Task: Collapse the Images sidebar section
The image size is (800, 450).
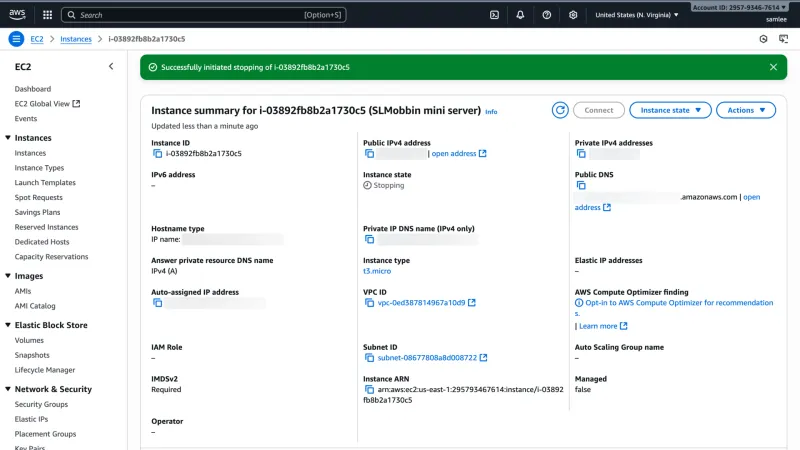Action: pos(8,276)
